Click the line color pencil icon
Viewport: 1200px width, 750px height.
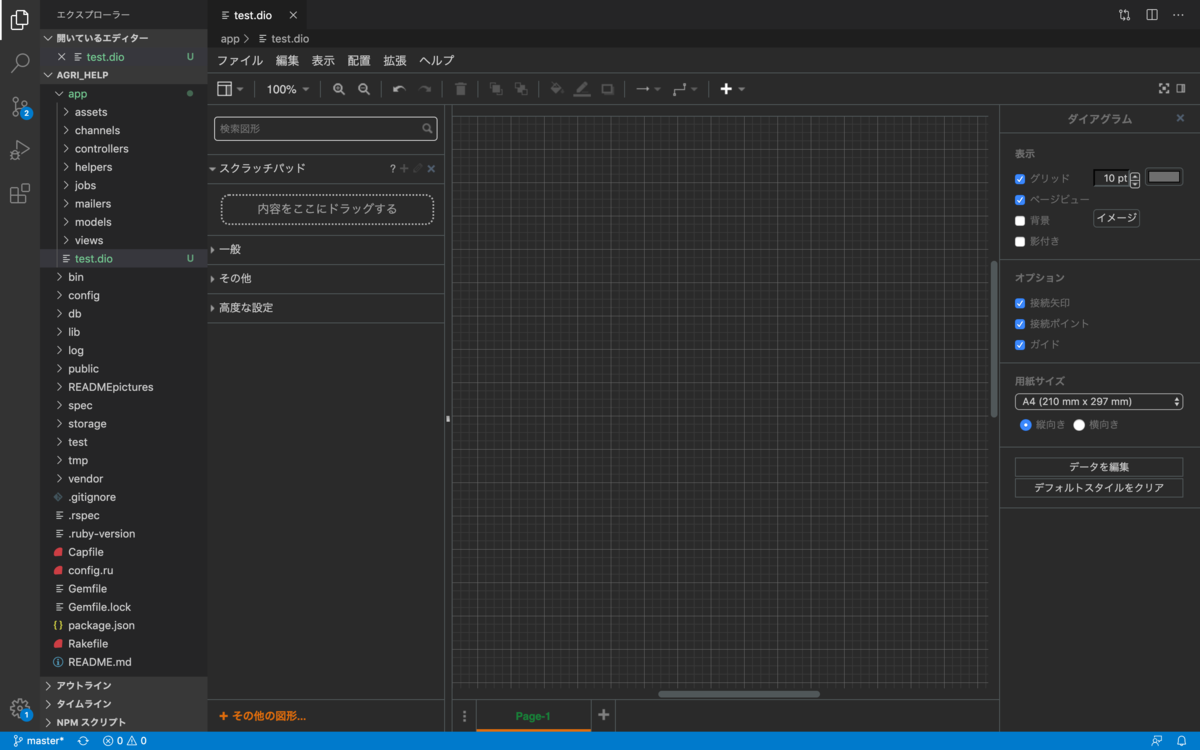582,89
